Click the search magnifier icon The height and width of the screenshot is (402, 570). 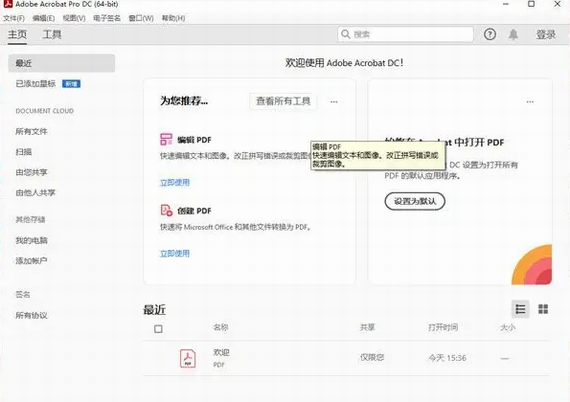(x=345, y=34)
